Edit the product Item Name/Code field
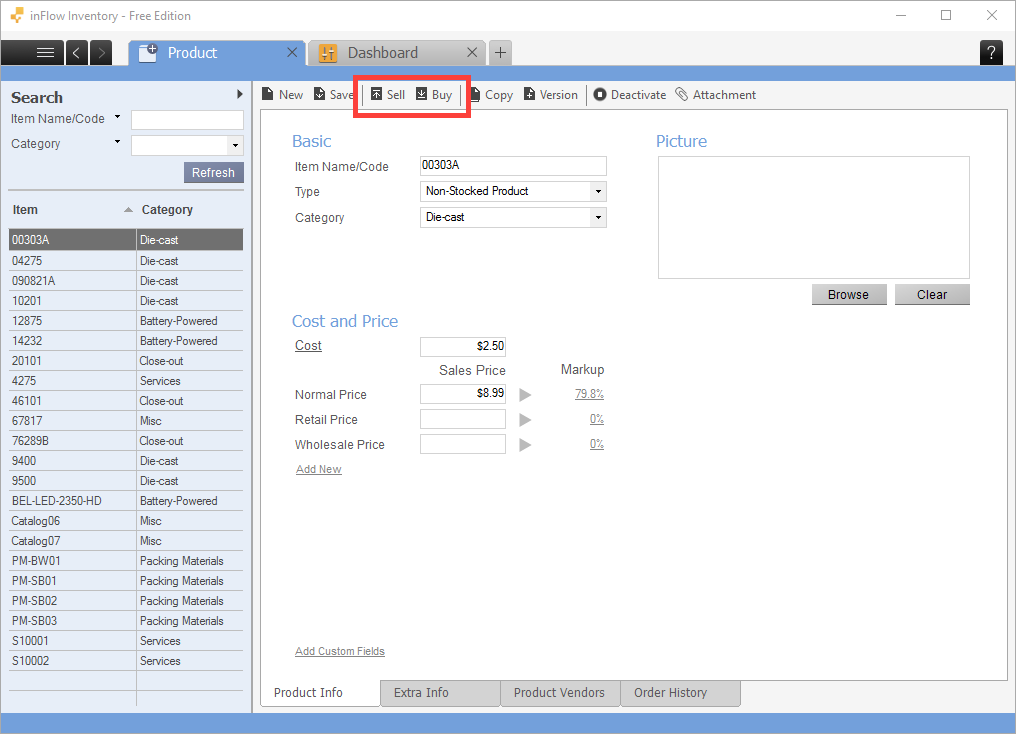The image size is (1016, 734). click(513, 165)
